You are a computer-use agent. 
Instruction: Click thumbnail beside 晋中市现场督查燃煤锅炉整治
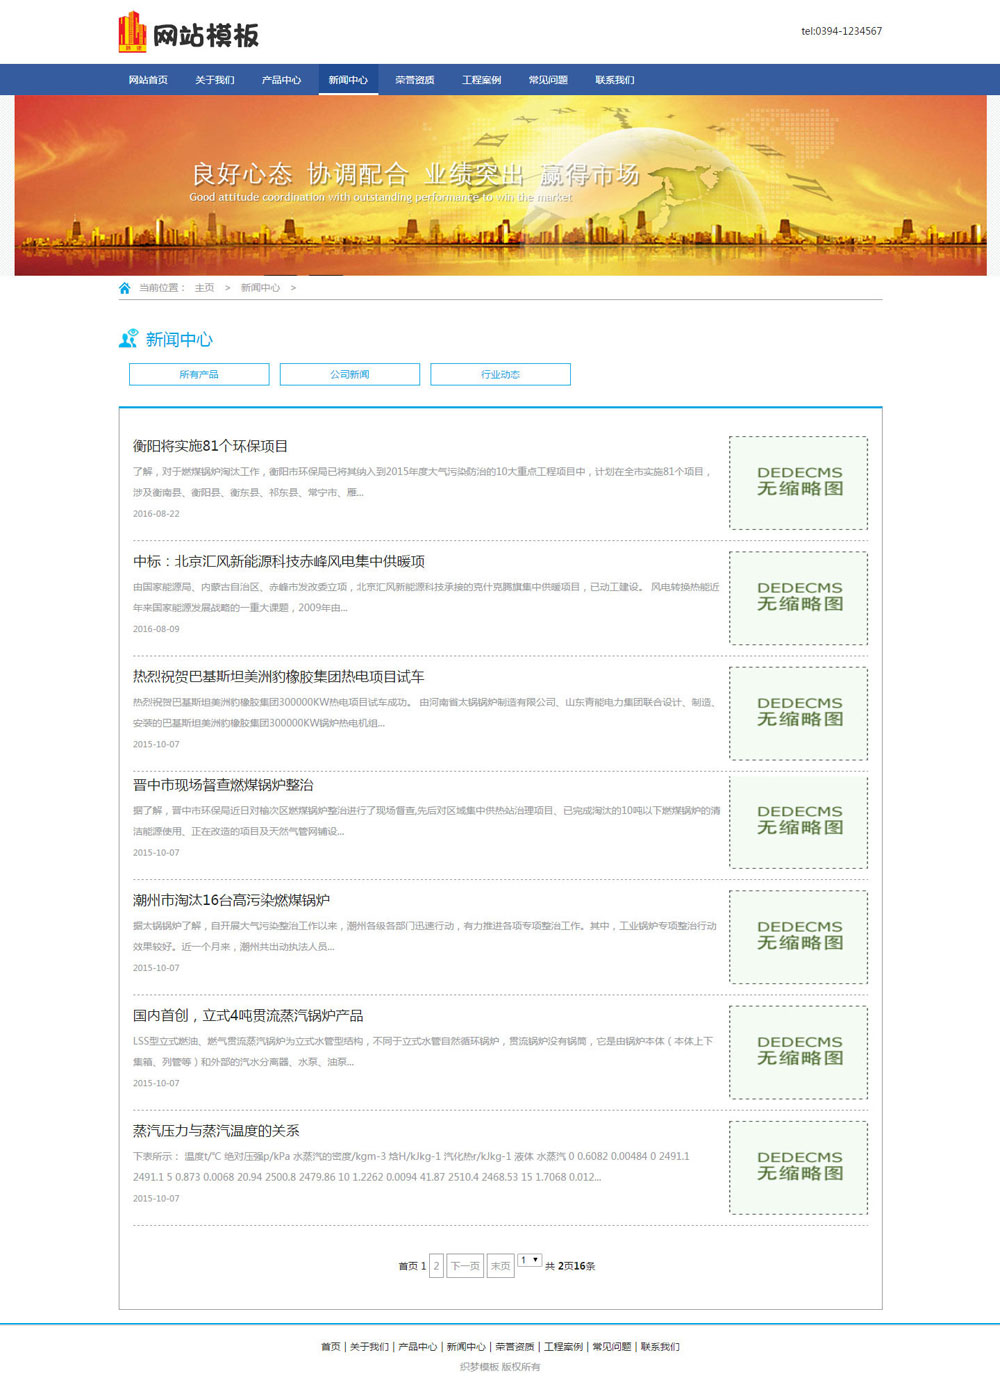798,820
